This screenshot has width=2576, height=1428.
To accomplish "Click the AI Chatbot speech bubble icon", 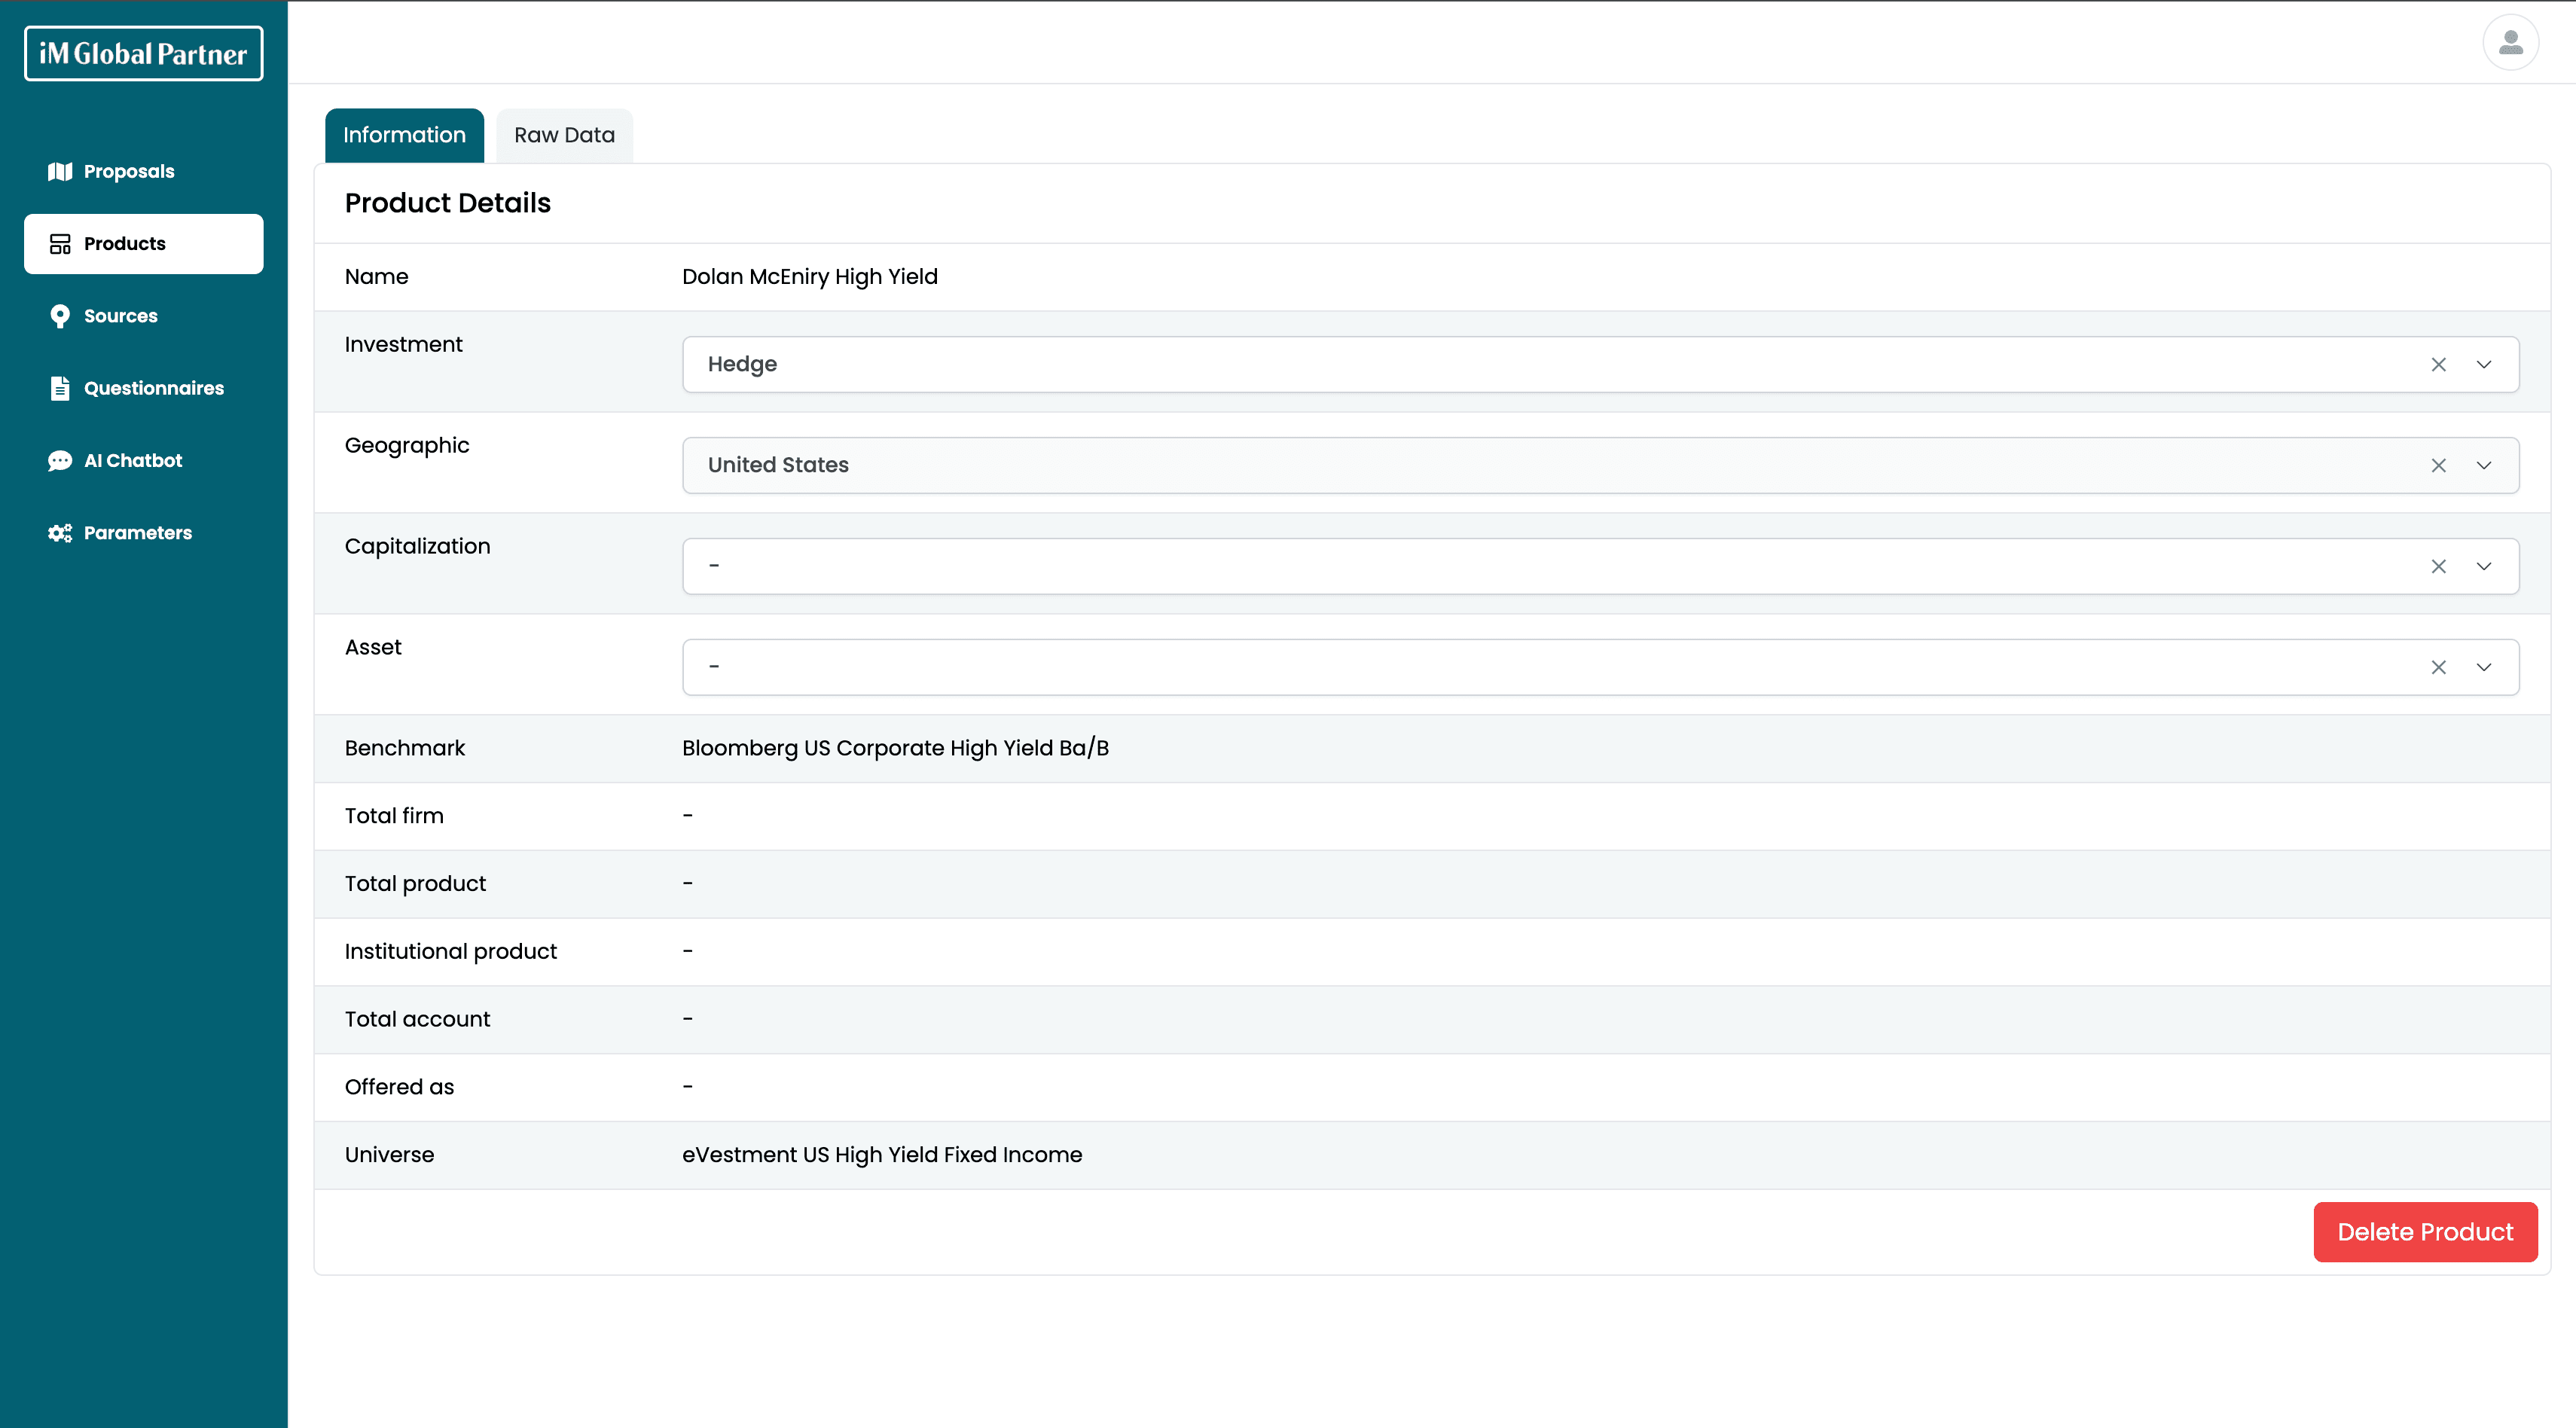I will [x=60, y=460].
